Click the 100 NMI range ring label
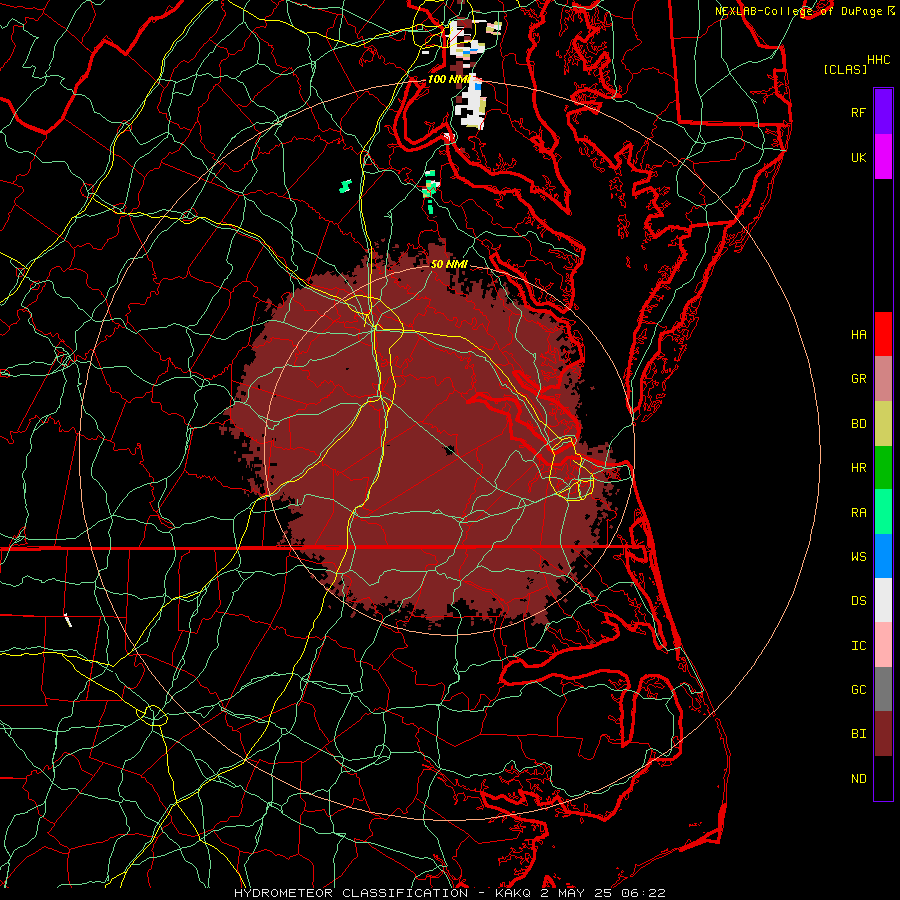The width and height of the screenshot is (900, 900). 449,79
